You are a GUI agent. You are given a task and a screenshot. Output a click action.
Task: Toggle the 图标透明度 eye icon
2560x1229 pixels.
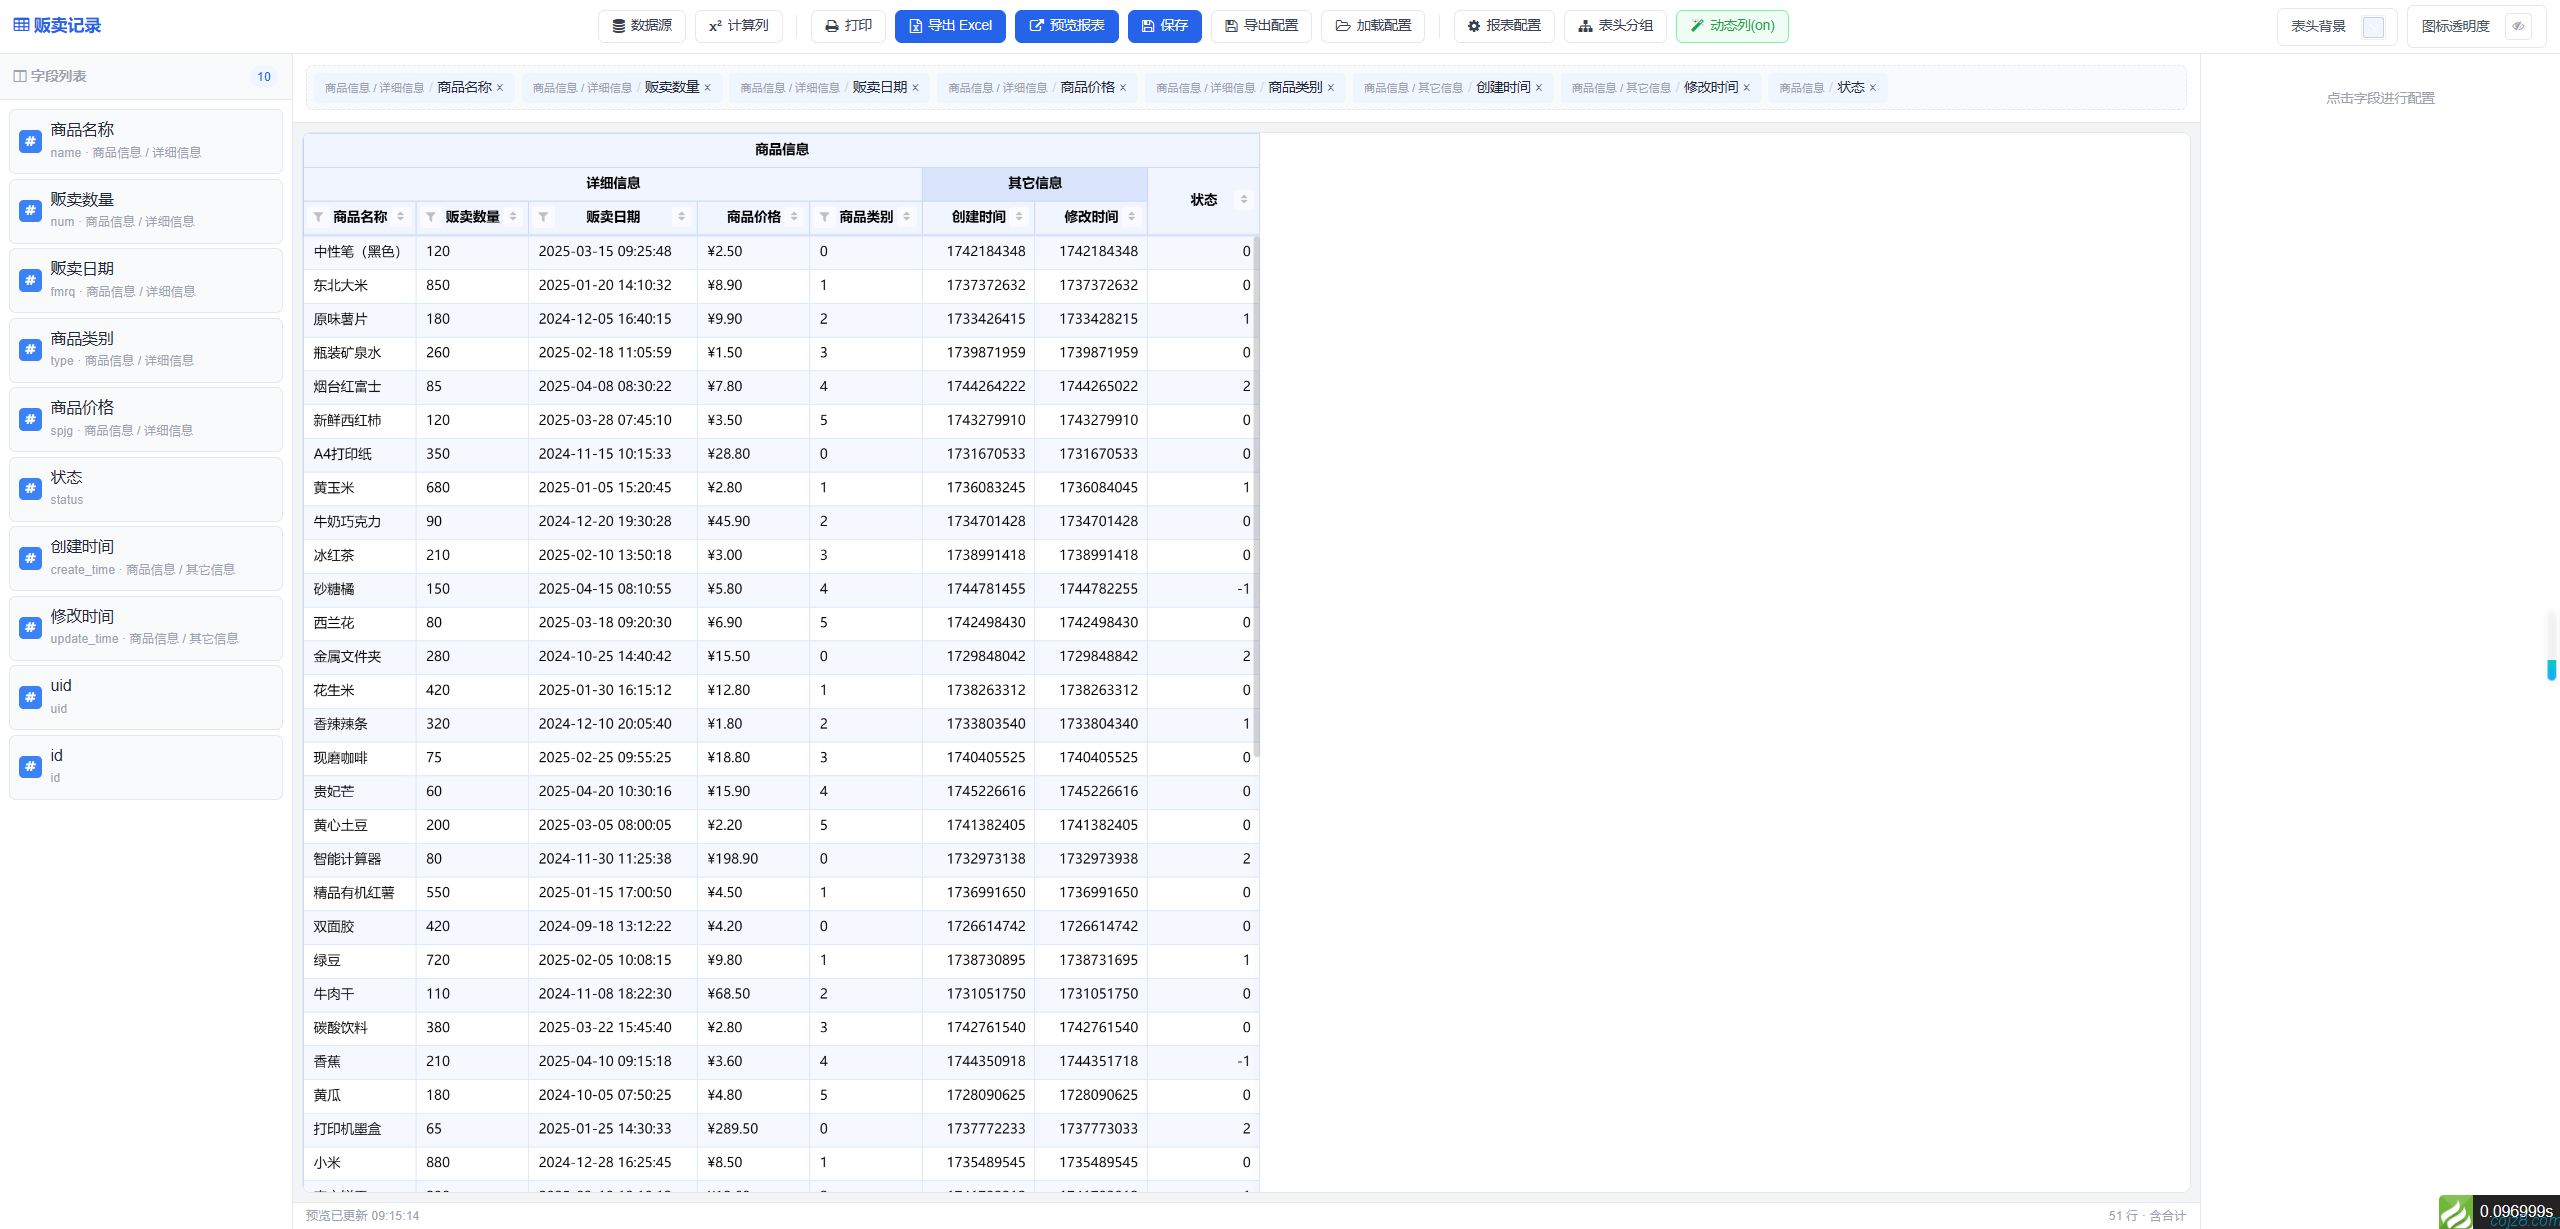tap(2518, 27)
